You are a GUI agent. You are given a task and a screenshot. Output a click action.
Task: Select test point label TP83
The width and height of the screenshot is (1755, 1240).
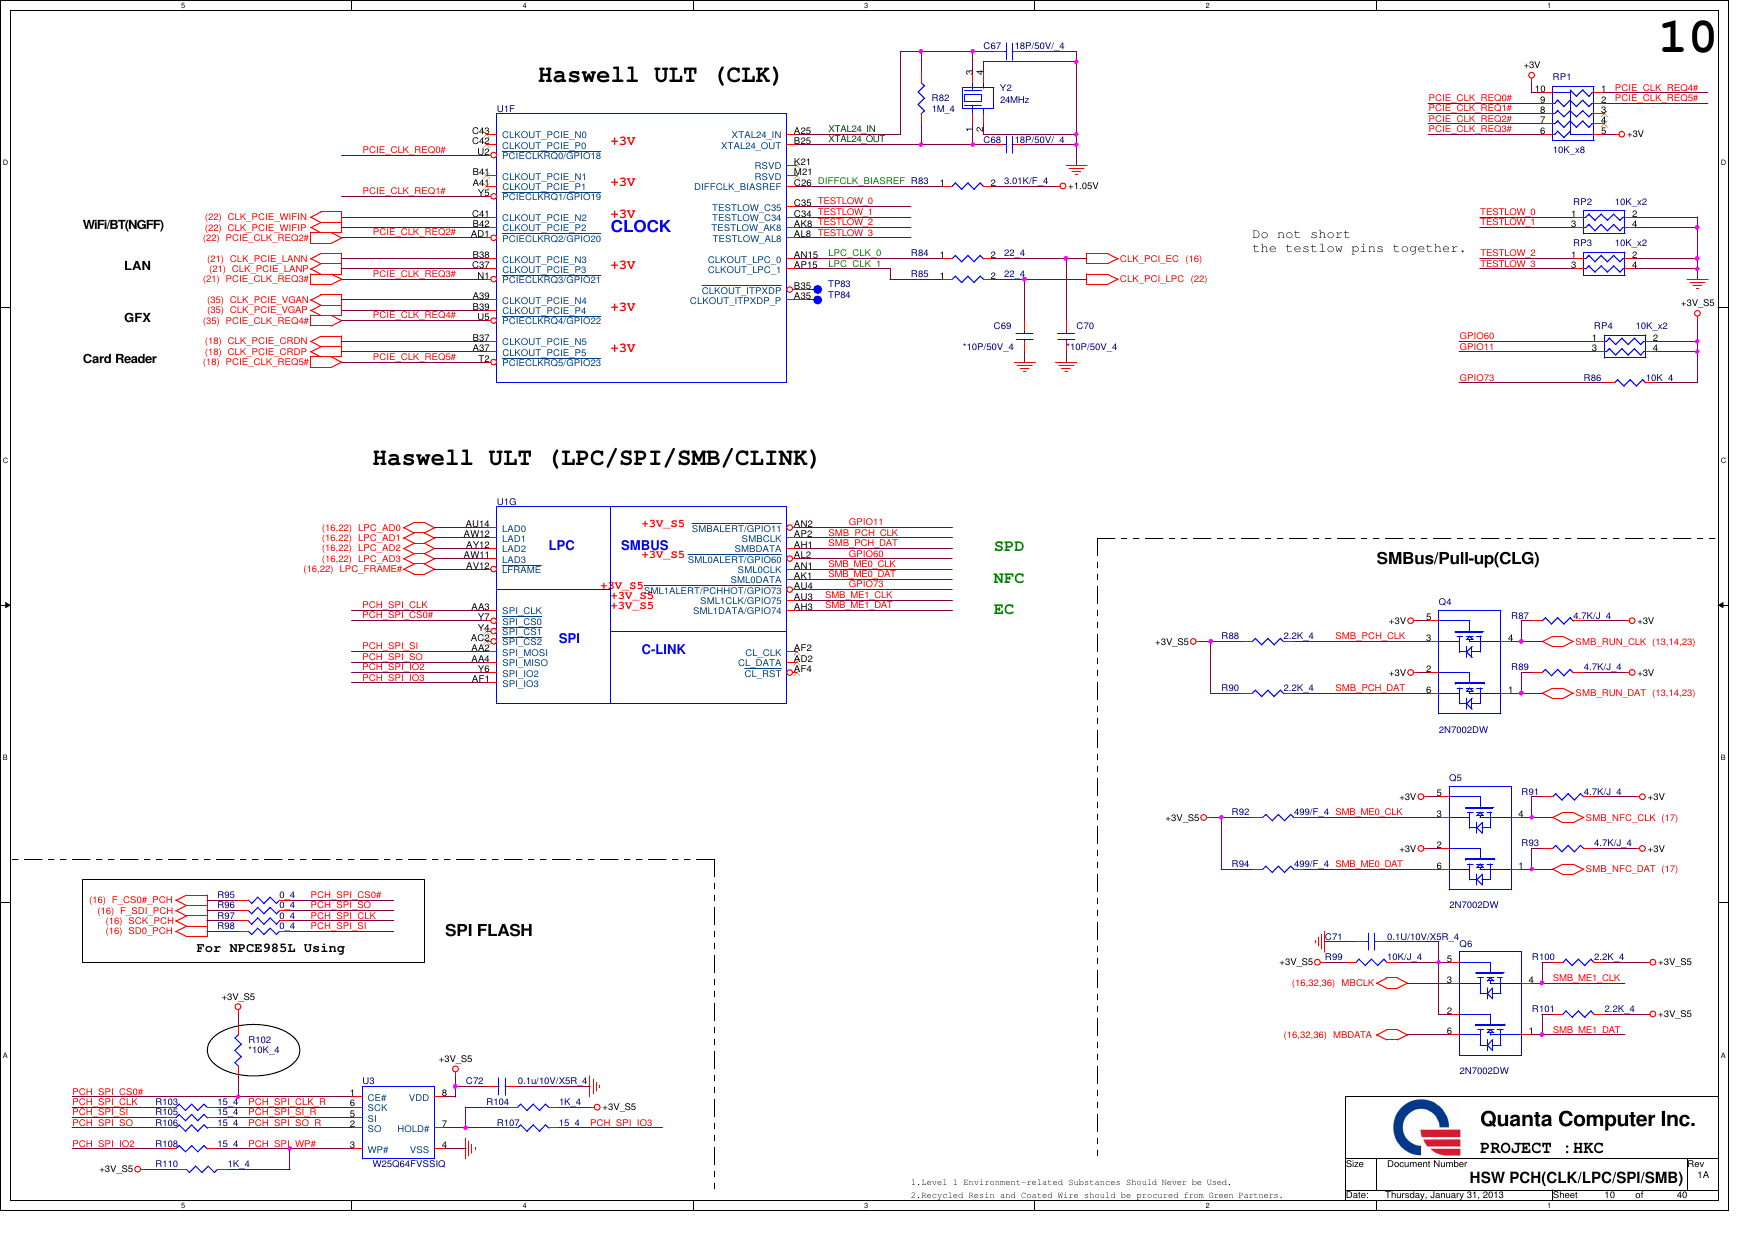pos(839,284)
